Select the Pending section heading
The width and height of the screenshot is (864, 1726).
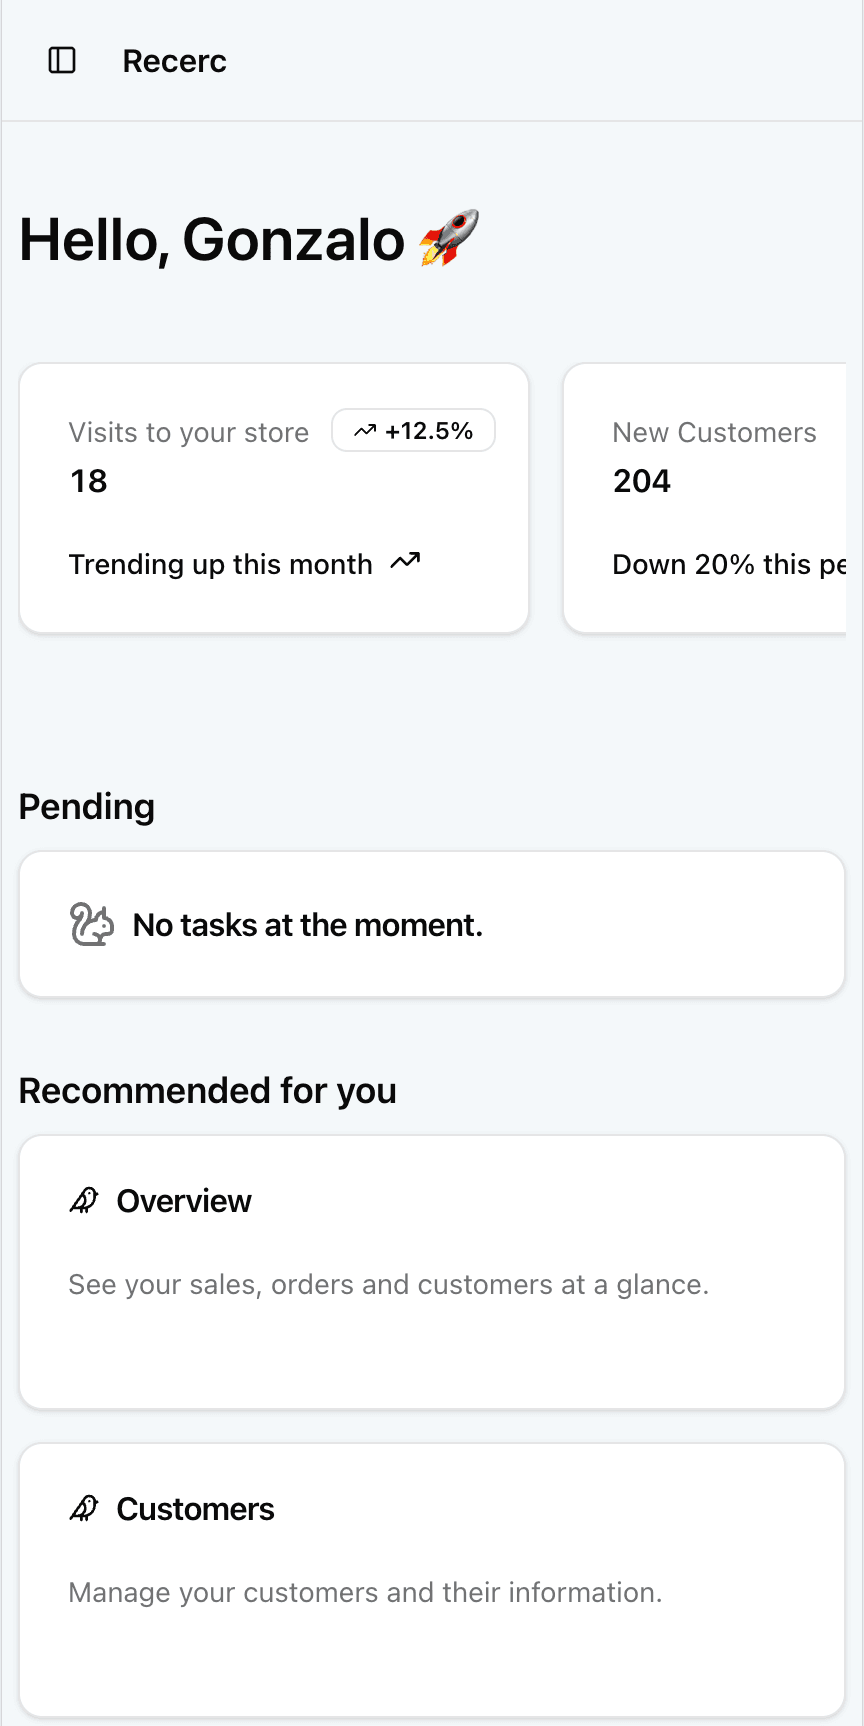click(x=86, y=806)
